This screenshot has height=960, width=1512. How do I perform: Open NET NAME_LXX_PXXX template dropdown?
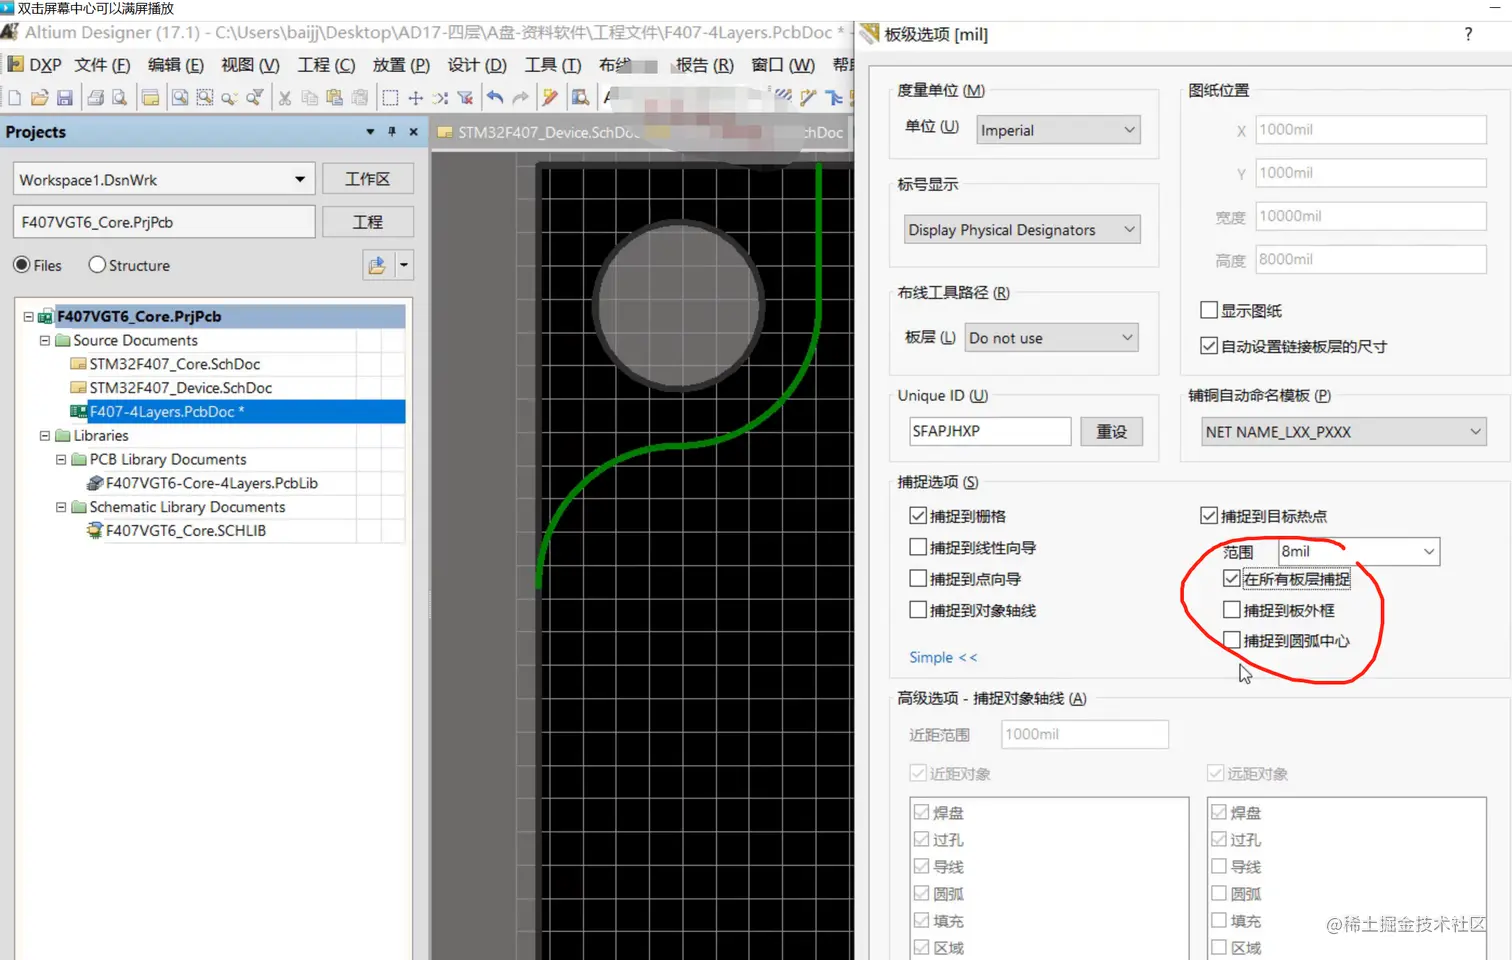[1344, 432]
